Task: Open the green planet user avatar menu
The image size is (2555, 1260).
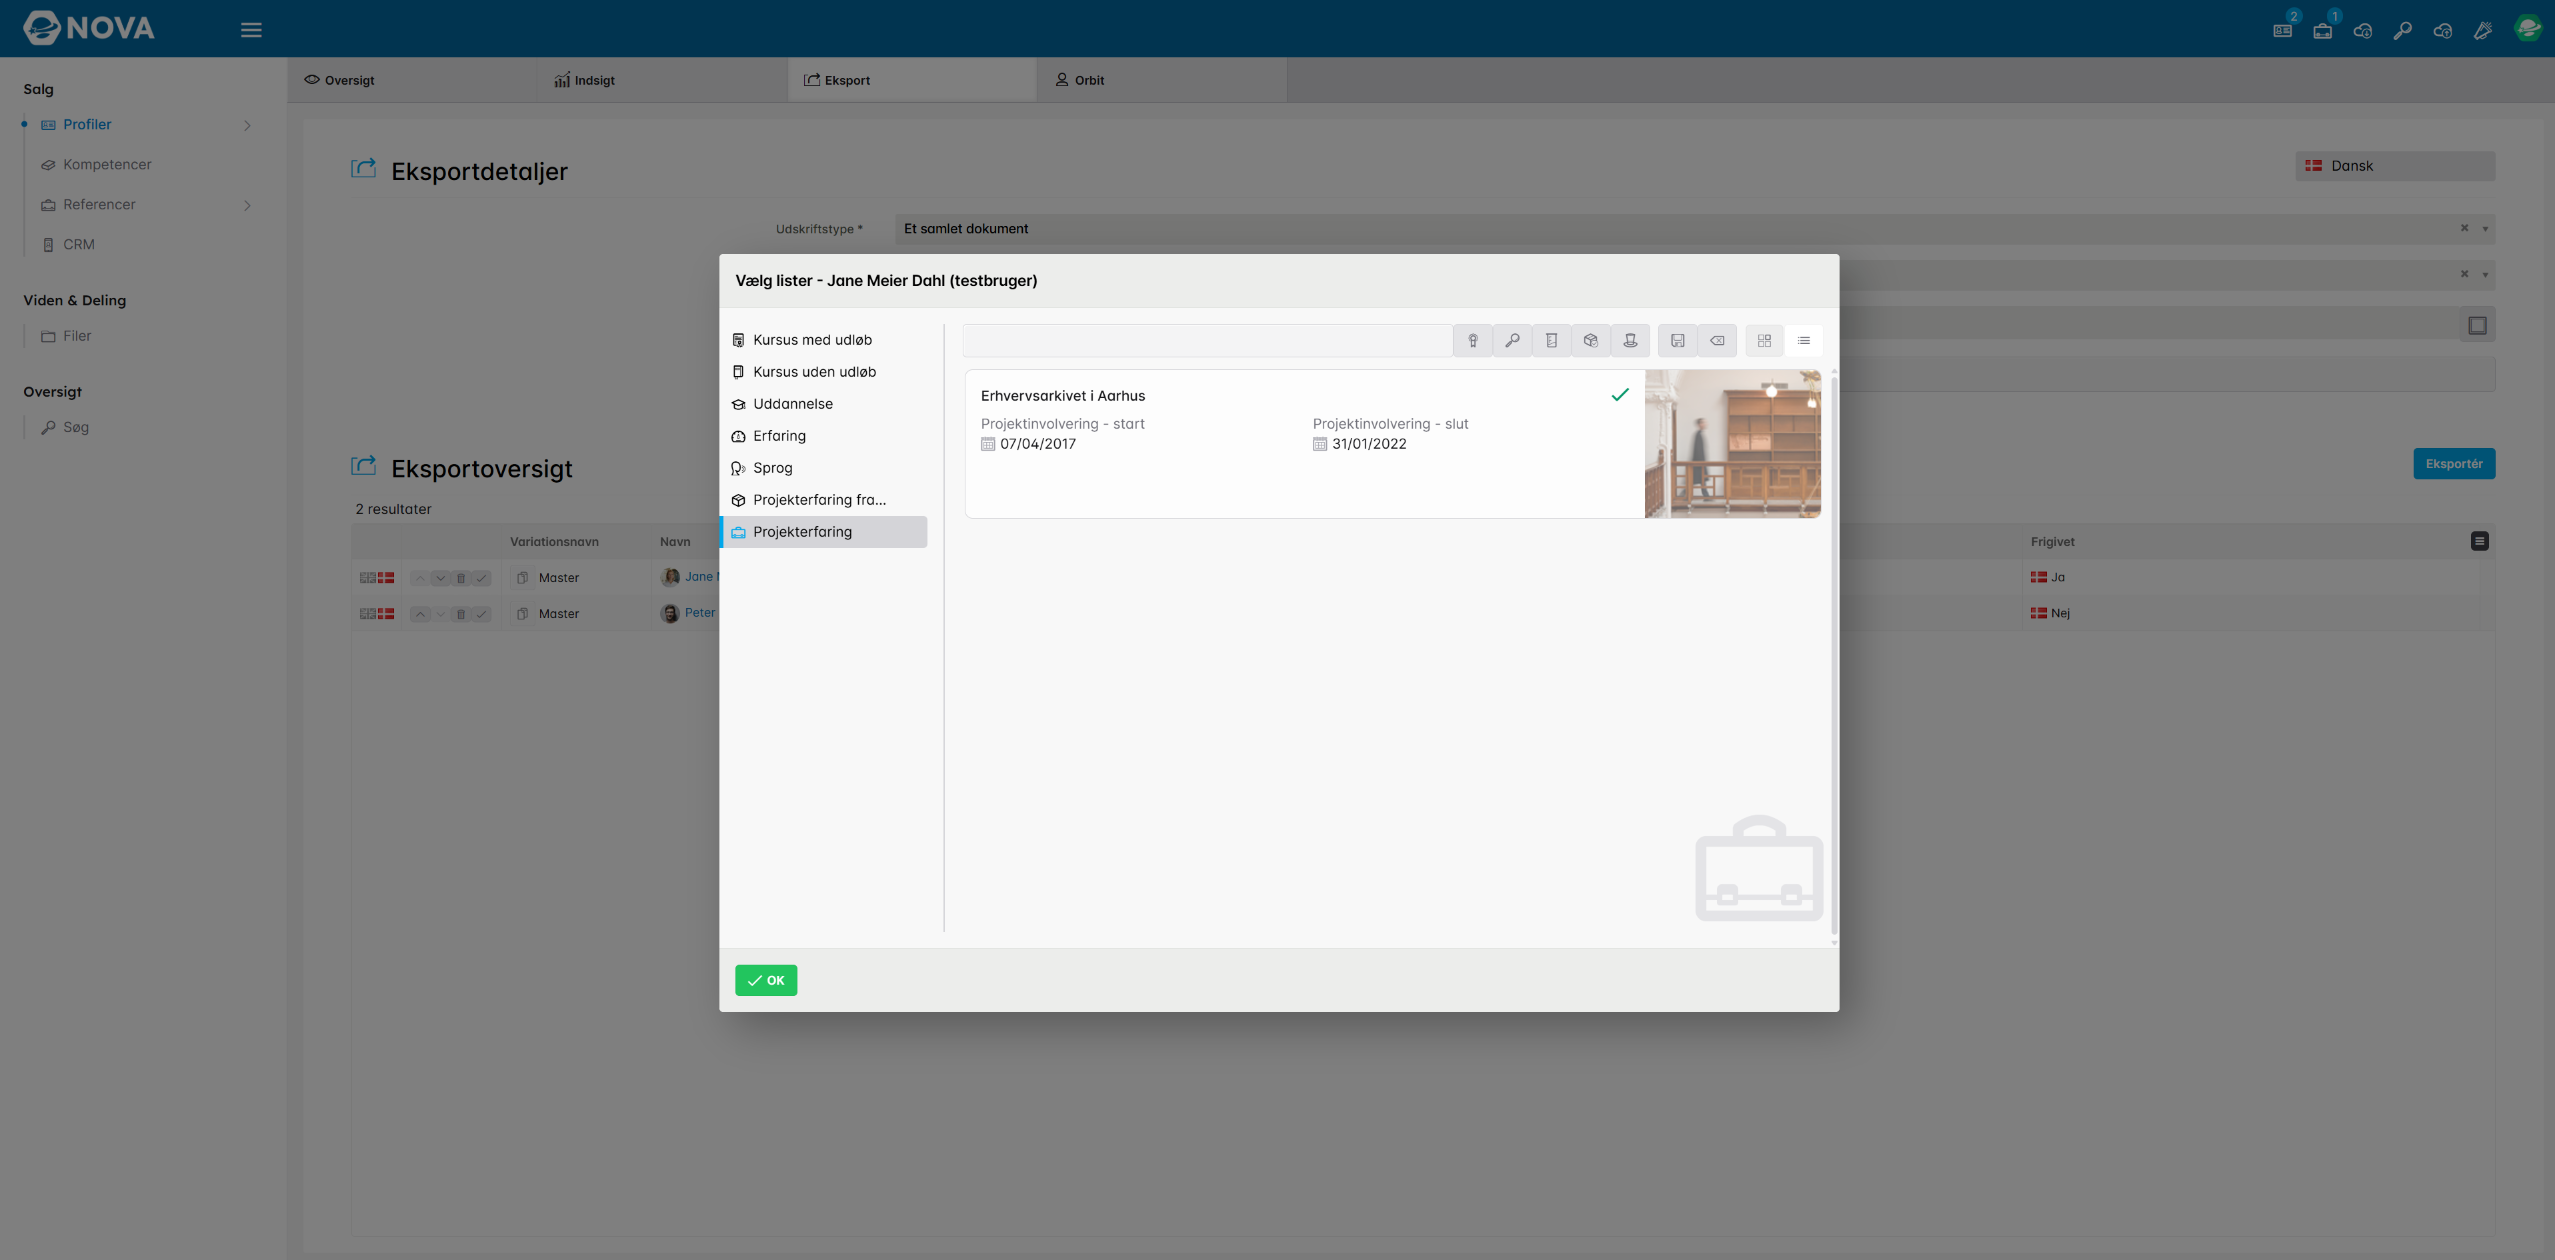Action: pyautogui.click(x=2528, y=28)
